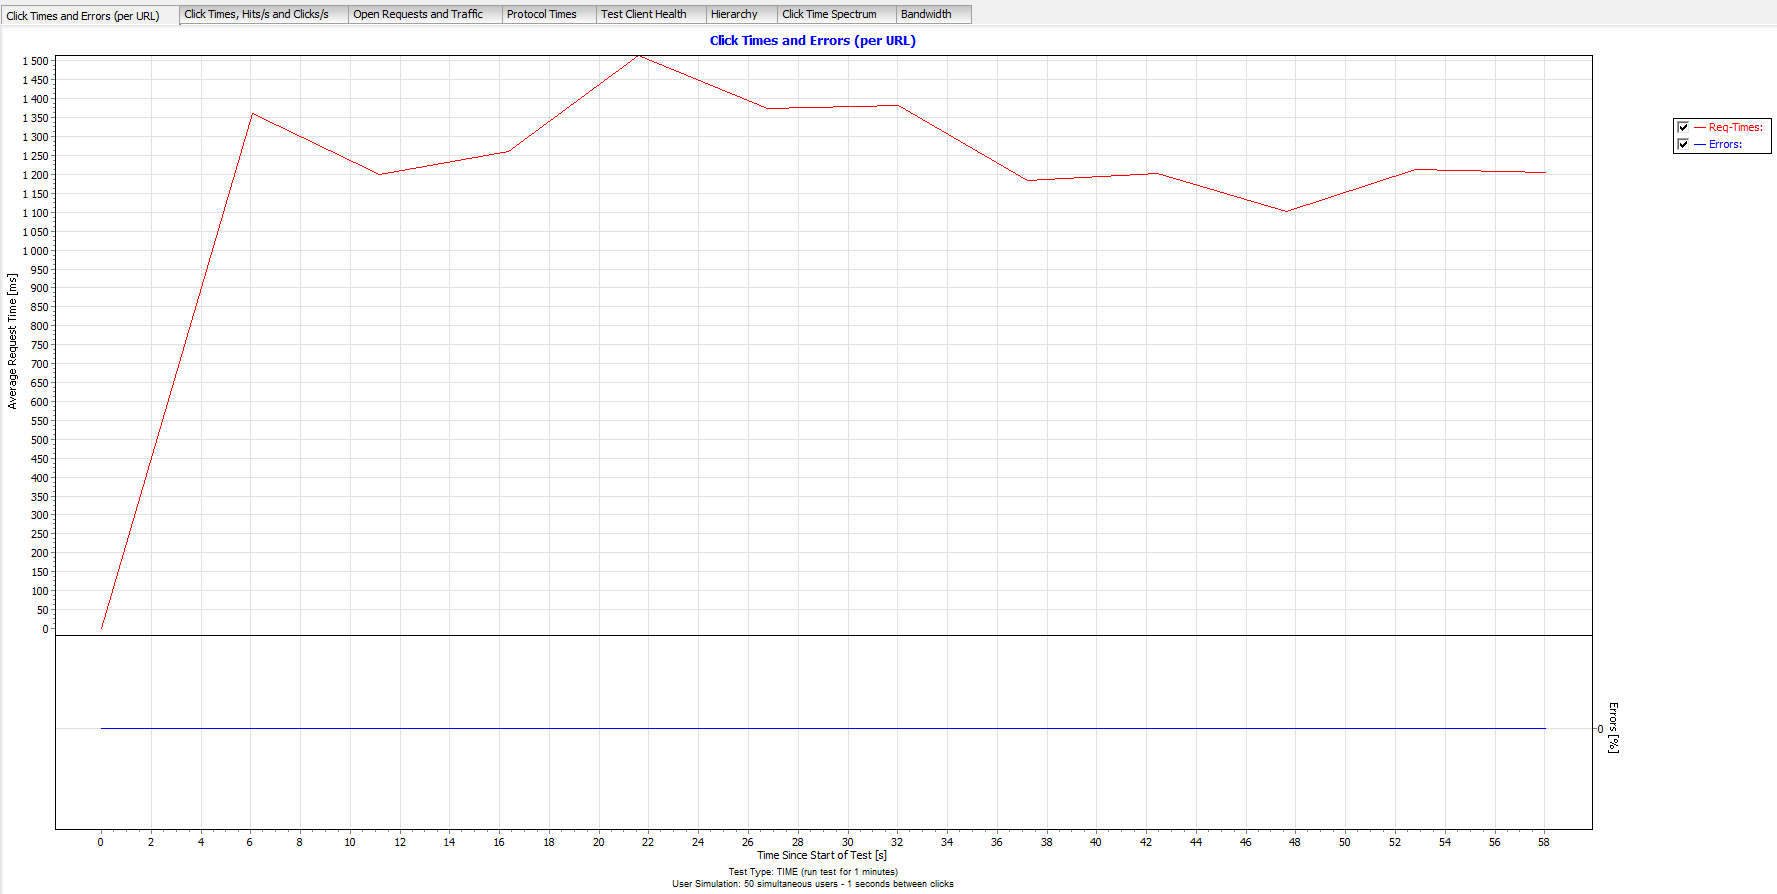Viewport: 1777px width, 894px height.
Task: Click the 0 value on errors axis
Action: [1600, 729]
